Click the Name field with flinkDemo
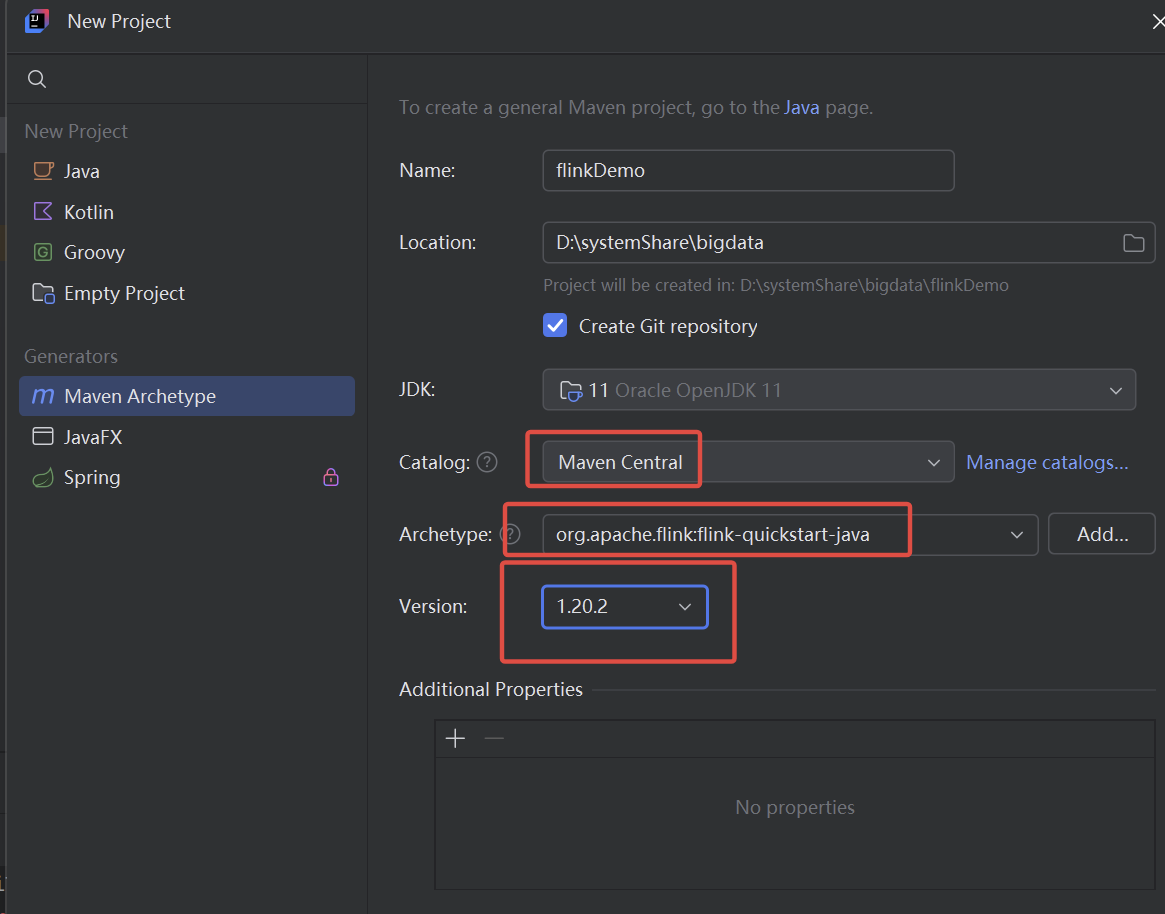 coord(748,170)
